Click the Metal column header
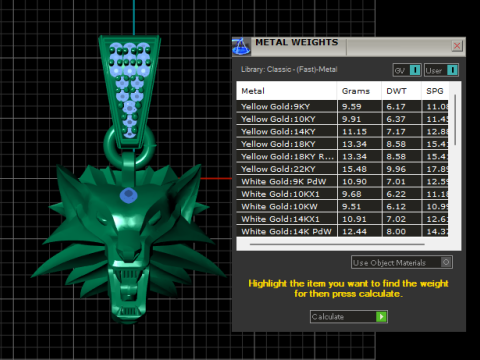The width and height of the screenshot is (480, 360). click(x=287, y=91)
